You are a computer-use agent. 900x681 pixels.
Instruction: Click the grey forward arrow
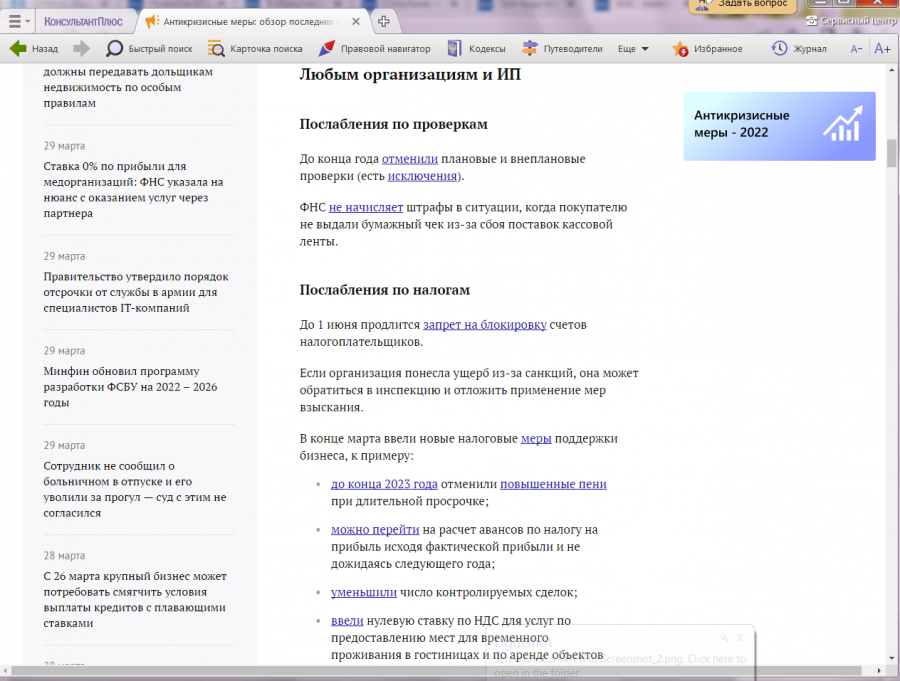coord(82,48)
